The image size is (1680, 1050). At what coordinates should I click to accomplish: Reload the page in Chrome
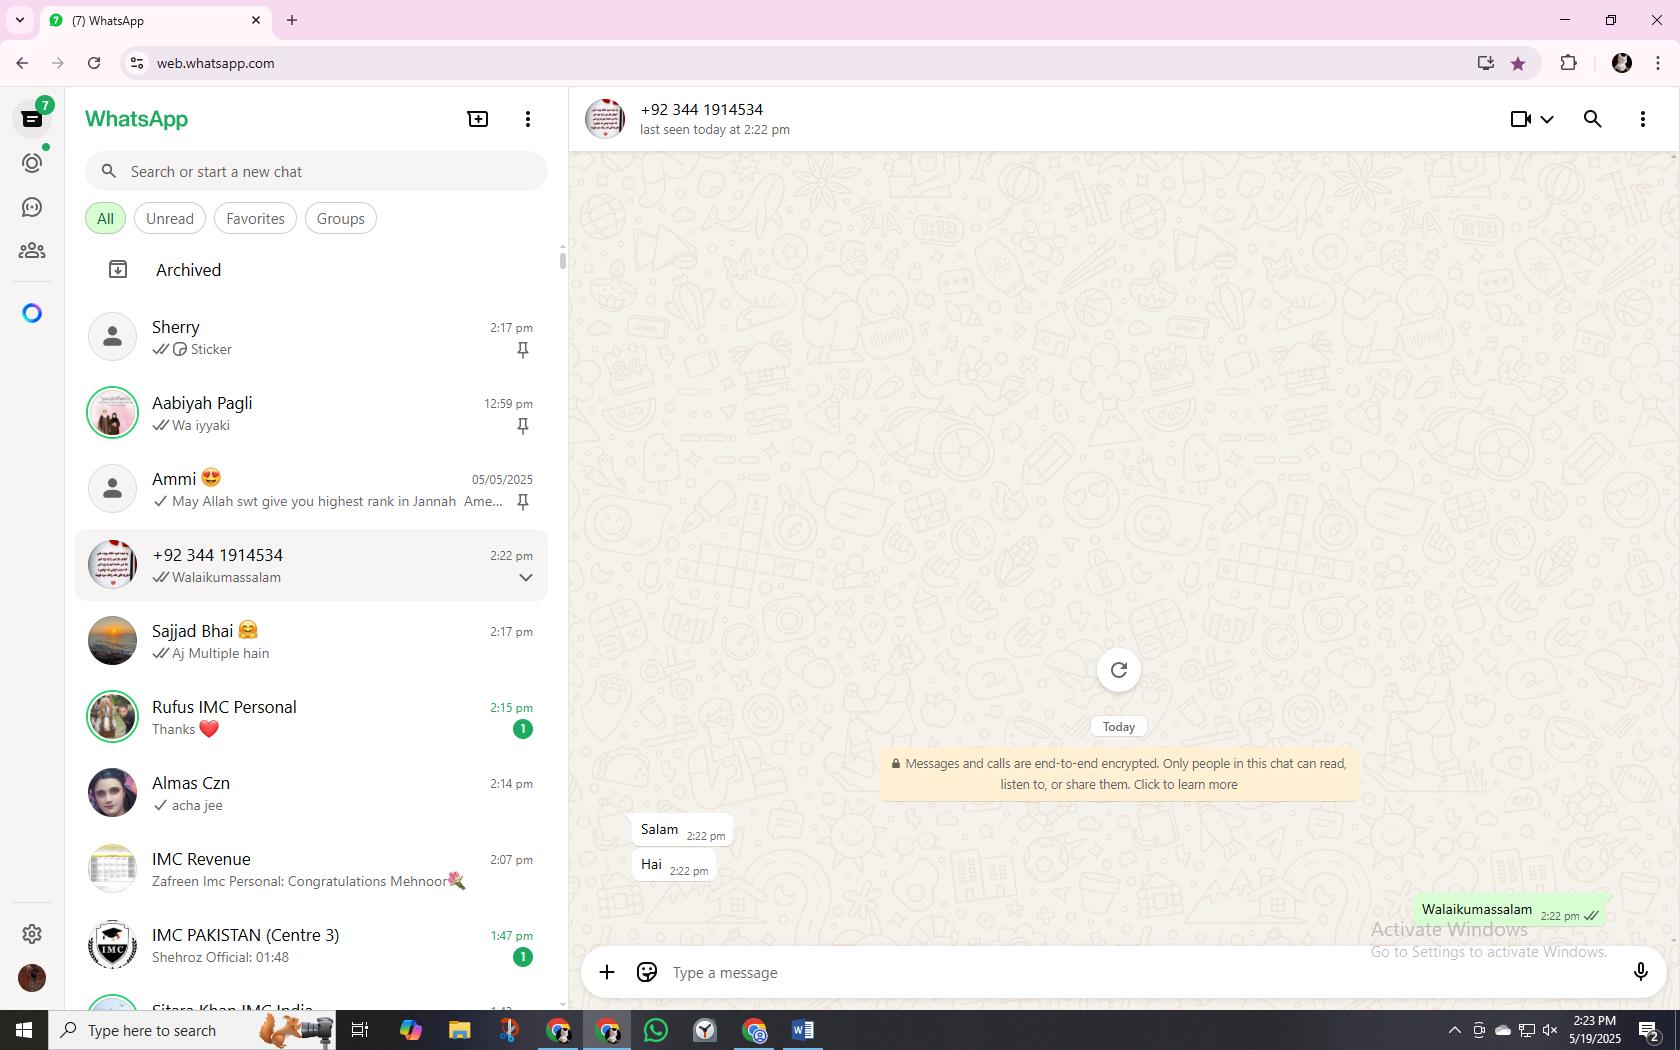(x=94, y=63)
